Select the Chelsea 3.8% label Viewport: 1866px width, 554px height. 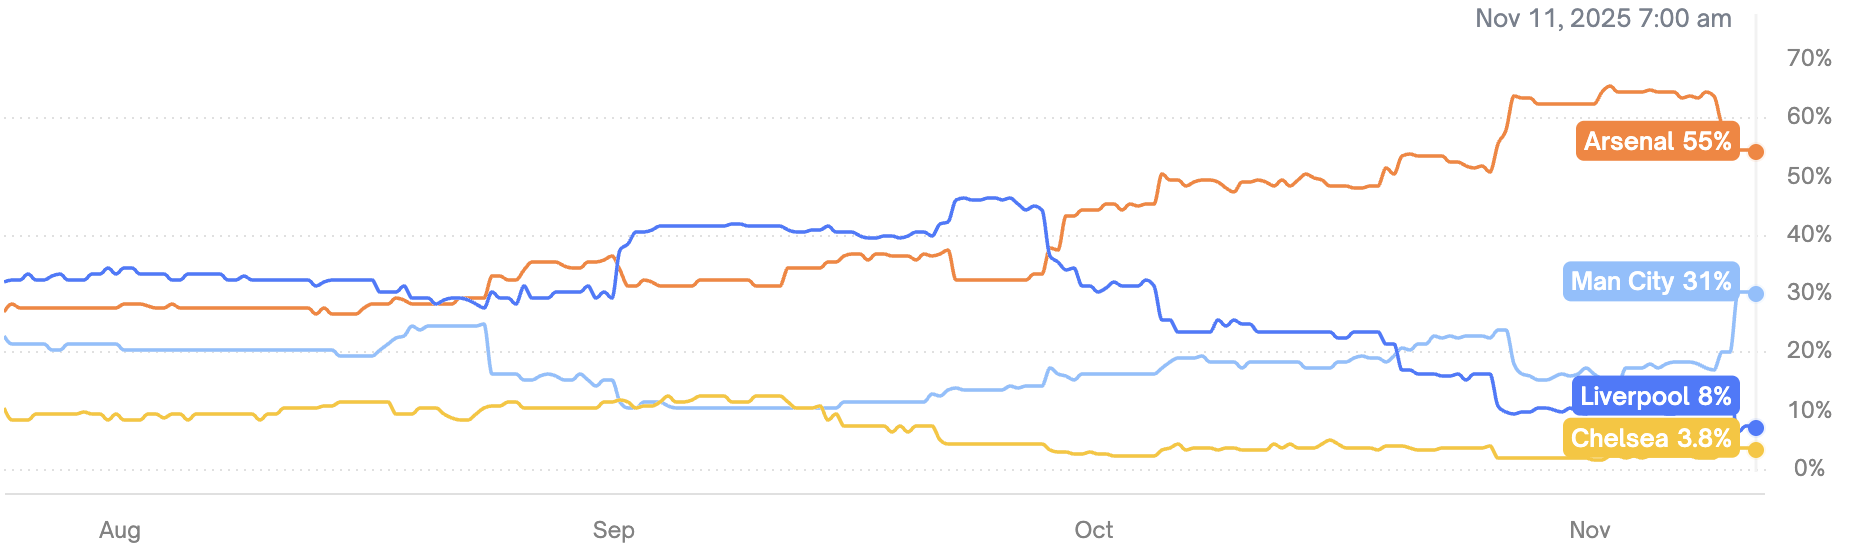click(1650, 438)
